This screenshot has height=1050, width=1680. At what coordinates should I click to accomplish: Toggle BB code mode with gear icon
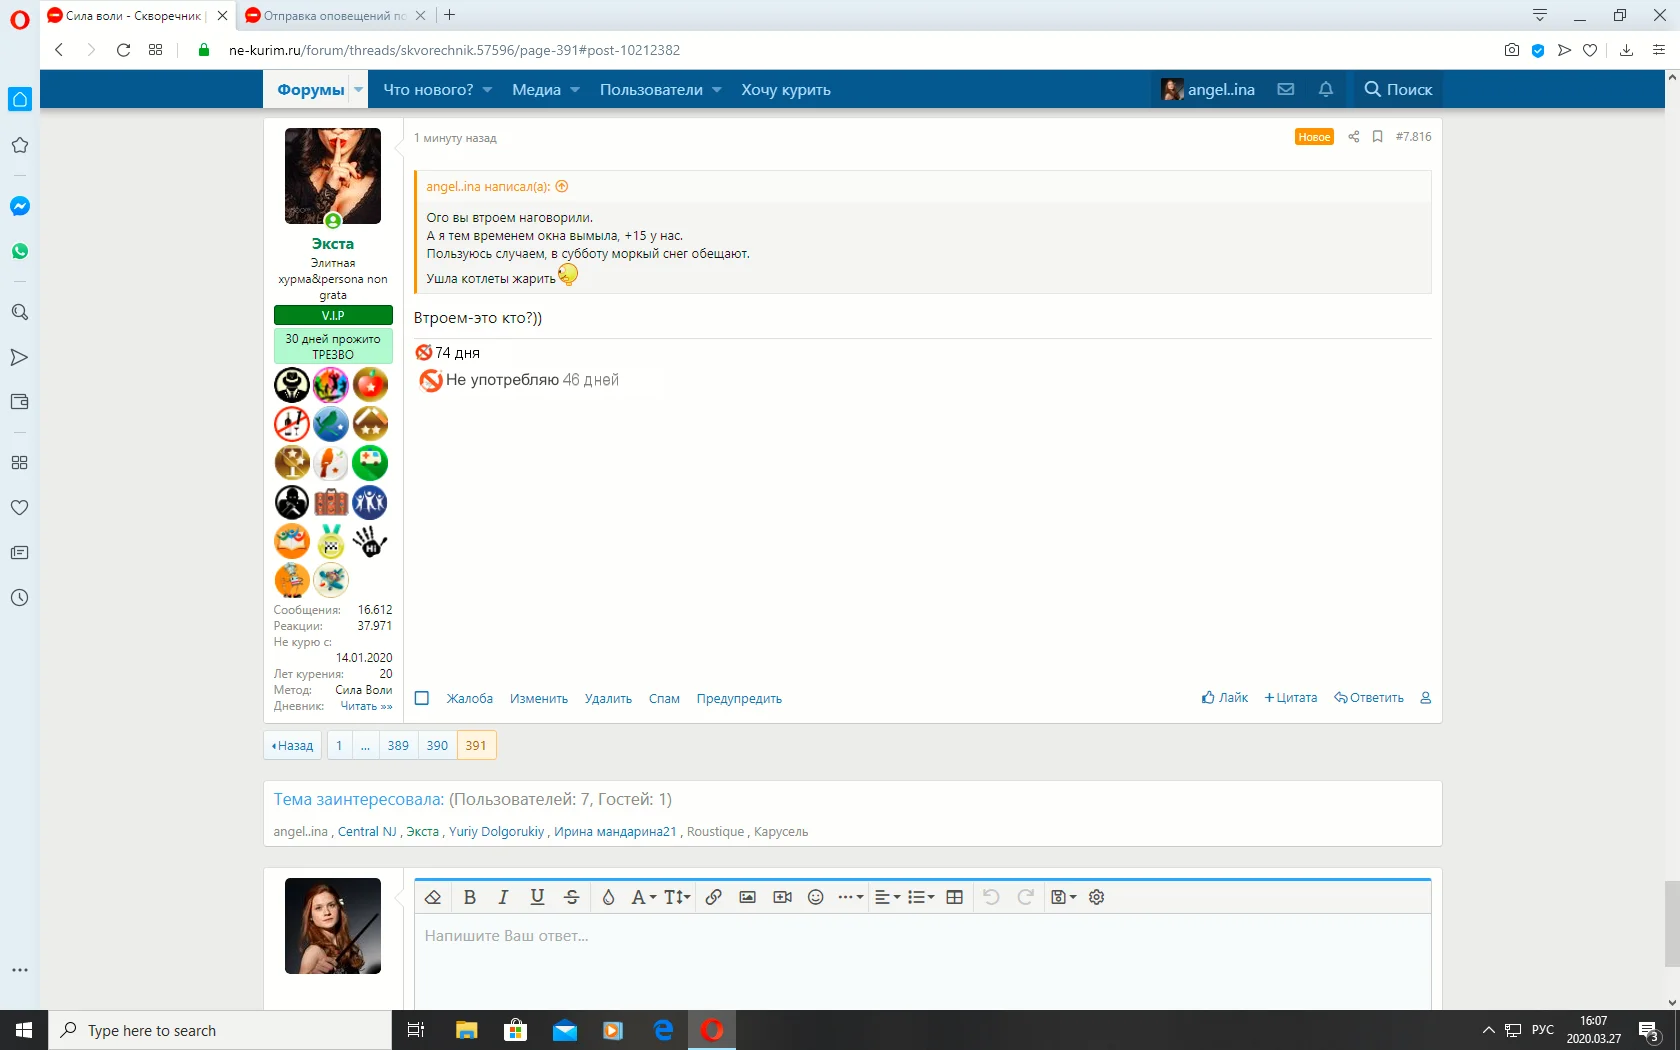coord(1097,897)
